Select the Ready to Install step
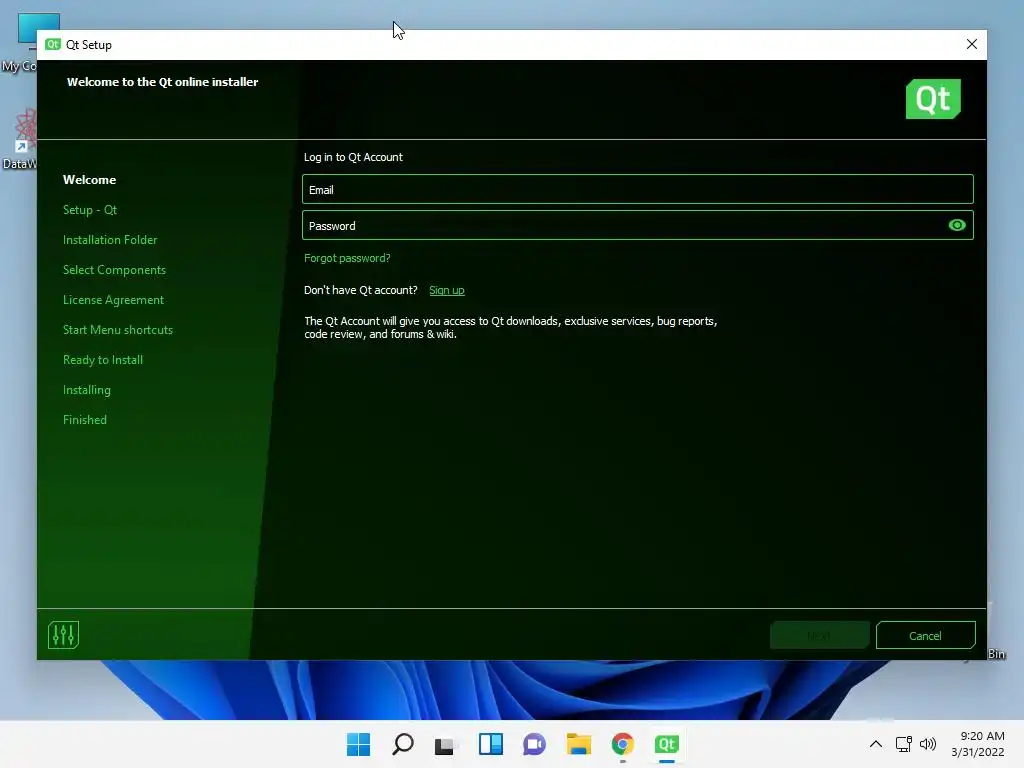 pyautogui.click(x=103, y=360)
